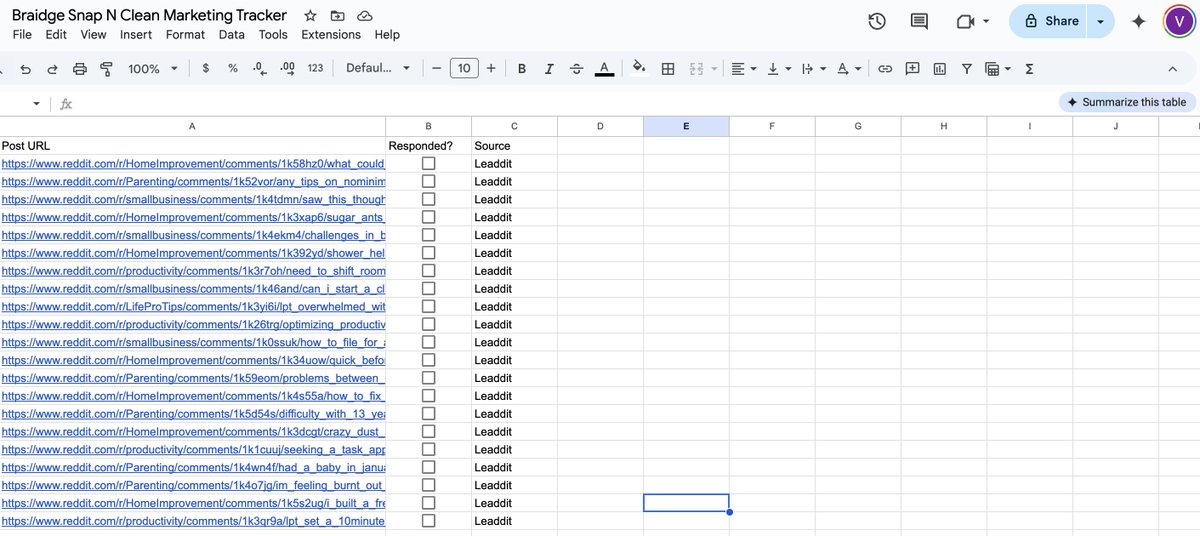Open the Gemini sparkle icon

(x=1138, y=21)
